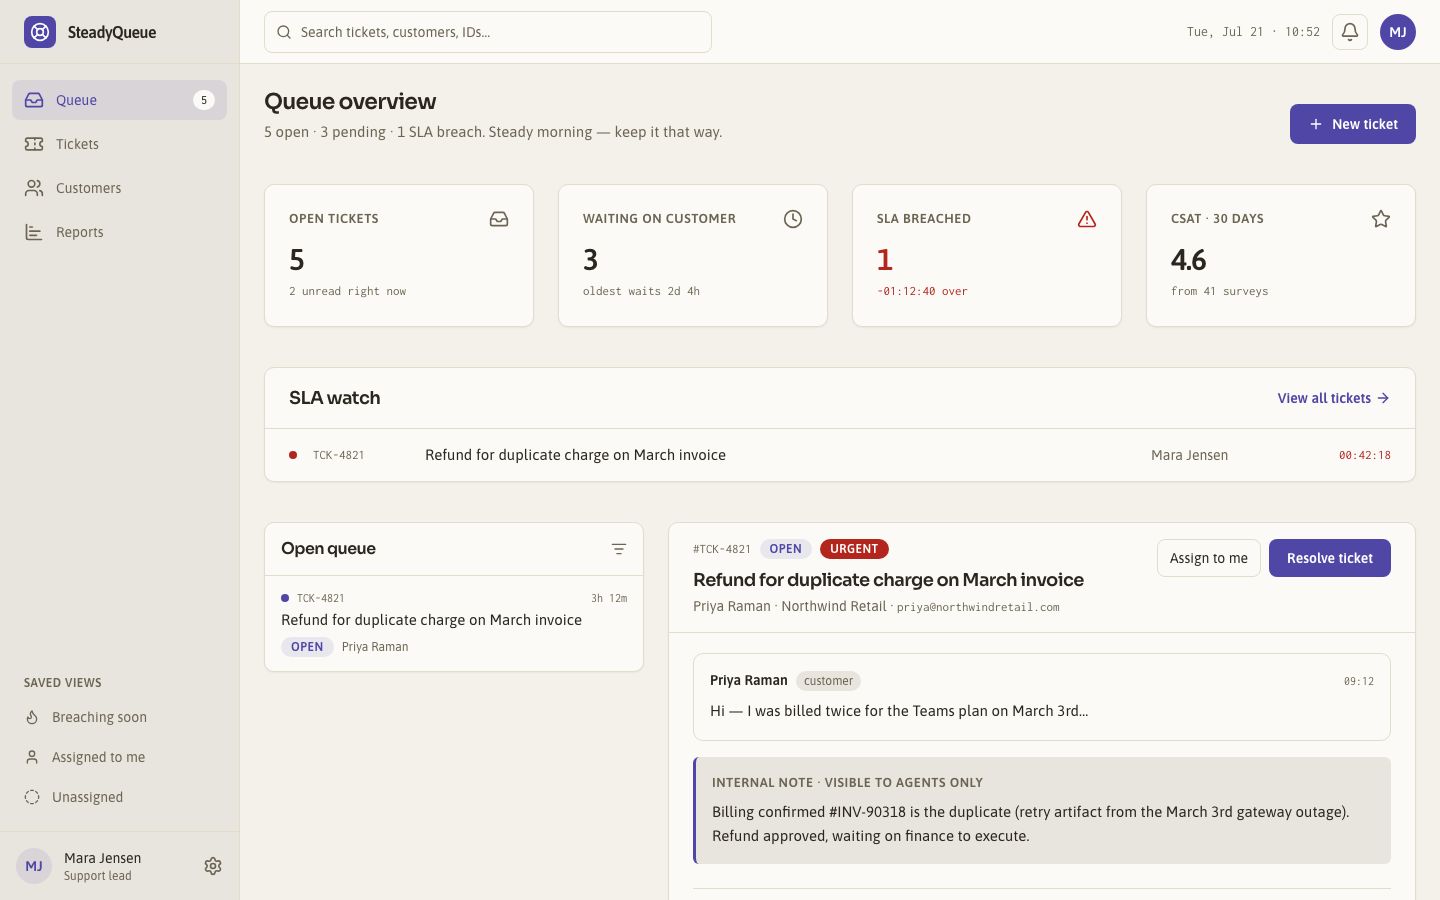Click the date Tue, Jul 21 · 10:52
This screenshot has height=900, width=1440.
(x=1253, y=32)
